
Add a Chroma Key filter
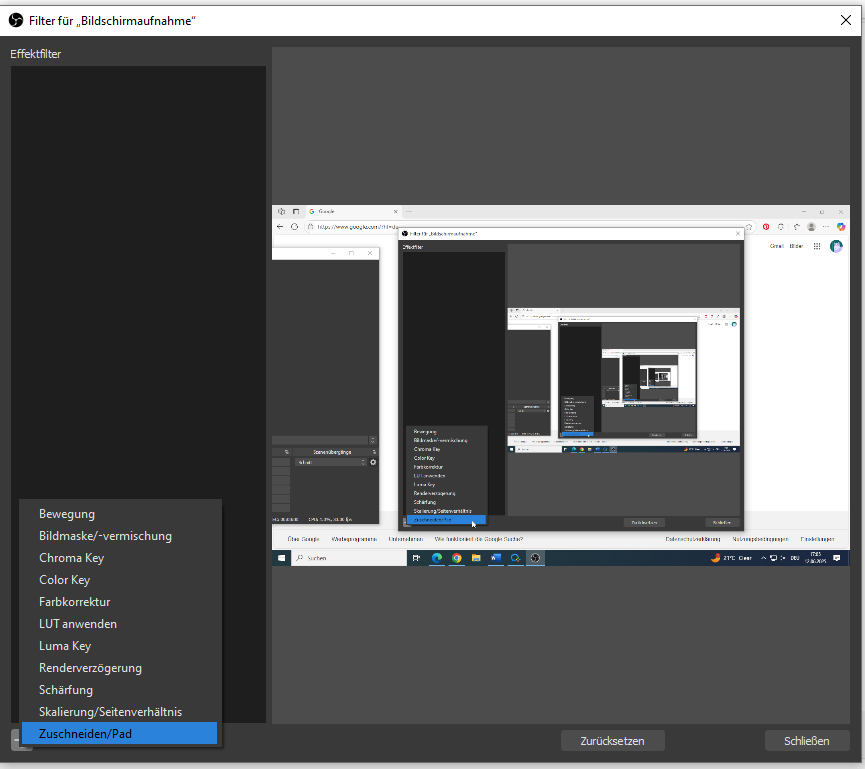point(119,558)
